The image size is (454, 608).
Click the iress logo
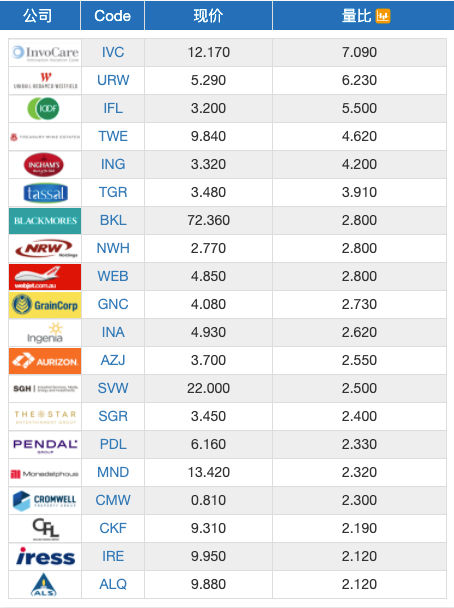pyautogui.click(x=45, y=556)
